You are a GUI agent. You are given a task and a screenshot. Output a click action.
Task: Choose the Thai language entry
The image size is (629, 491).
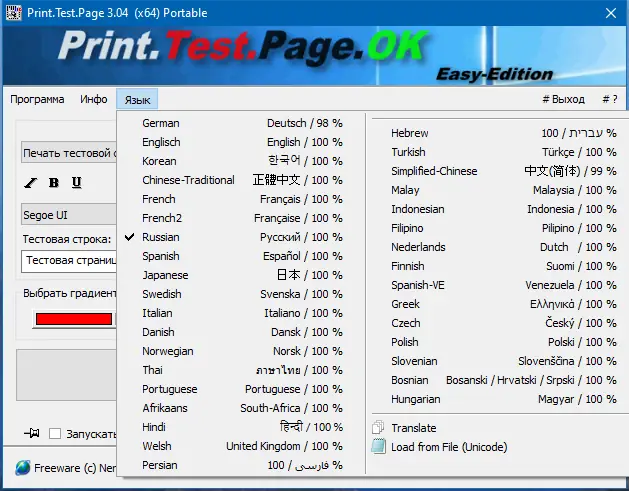tap(242, 370)
